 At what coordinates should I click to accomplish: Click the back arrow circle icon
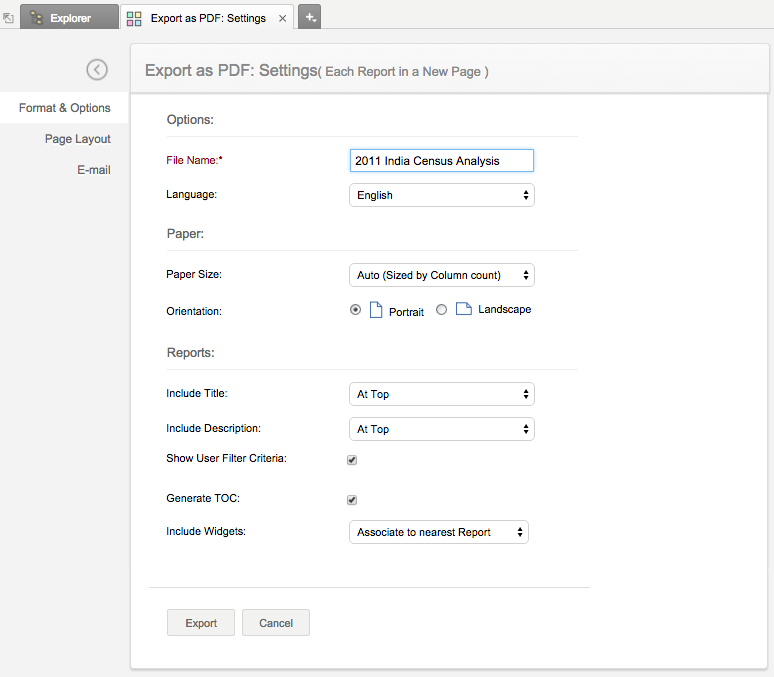[x=97, y=69]
